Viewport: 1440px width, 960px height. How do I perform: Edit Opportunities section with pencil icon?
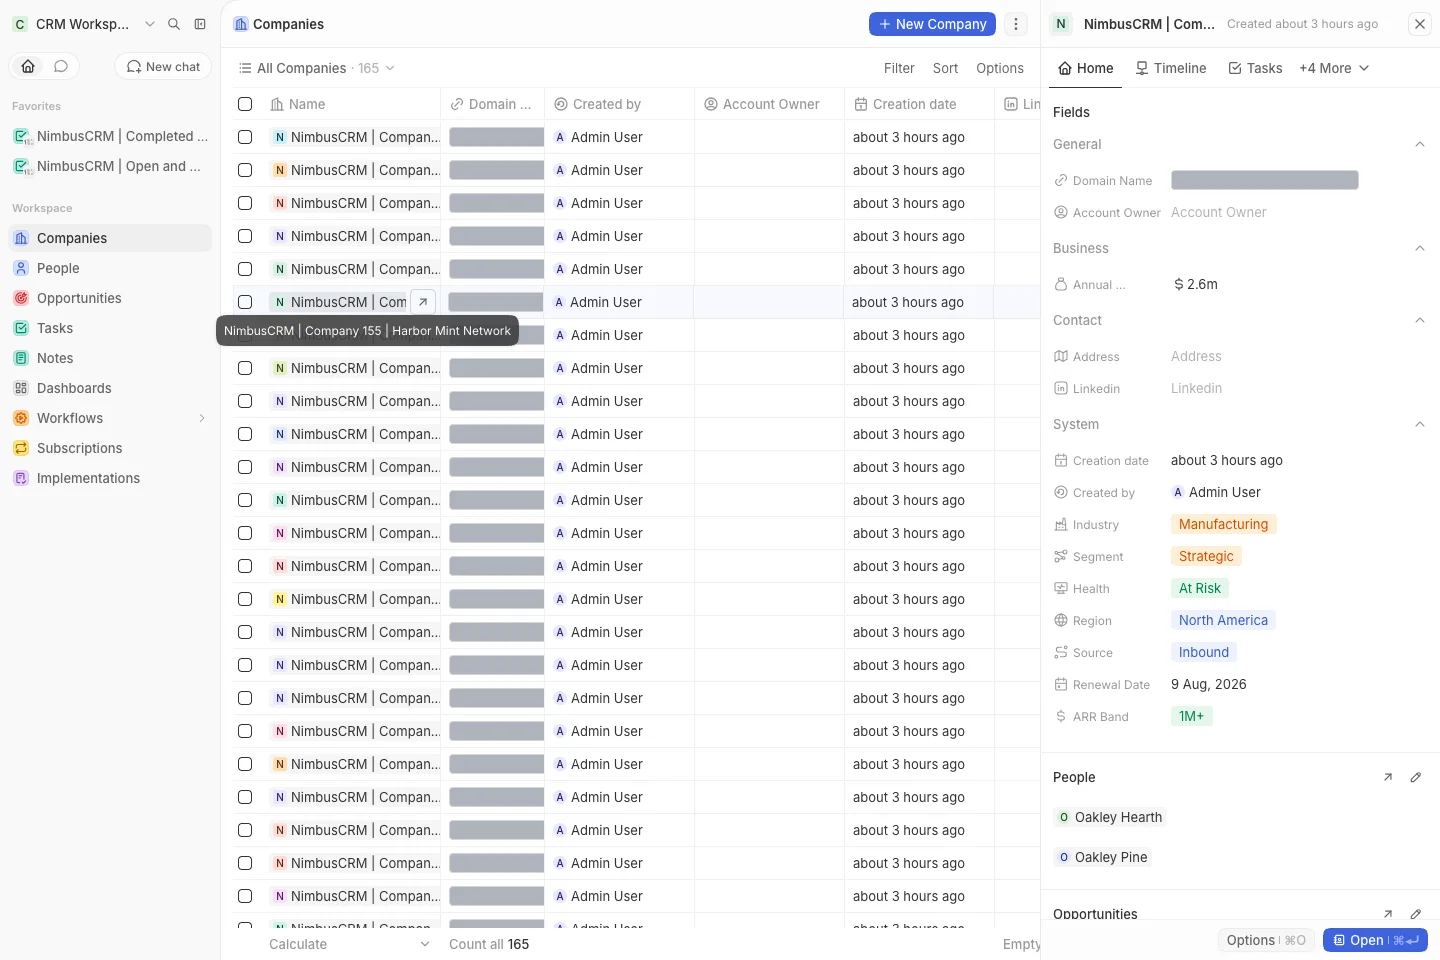(1416, 914)
